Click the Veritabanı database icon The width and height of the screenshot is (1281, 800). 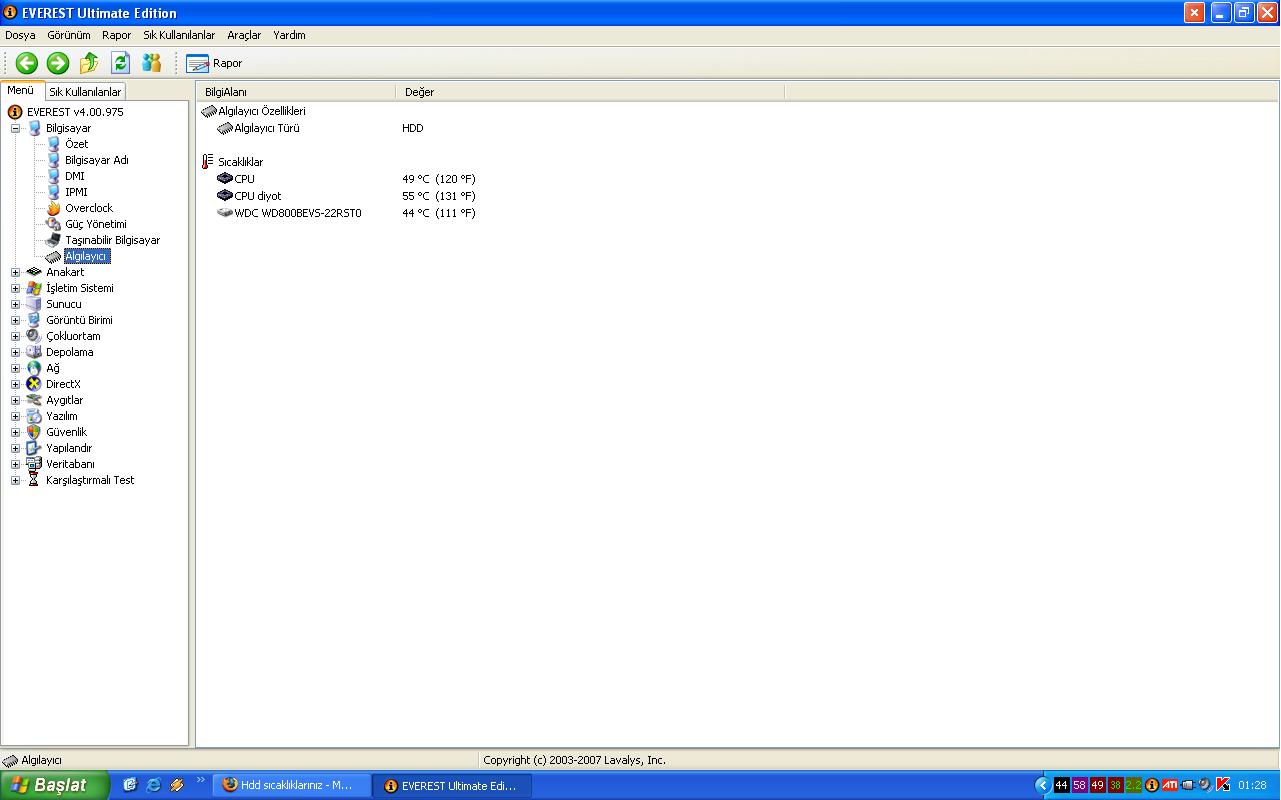[x=34, y=464]
